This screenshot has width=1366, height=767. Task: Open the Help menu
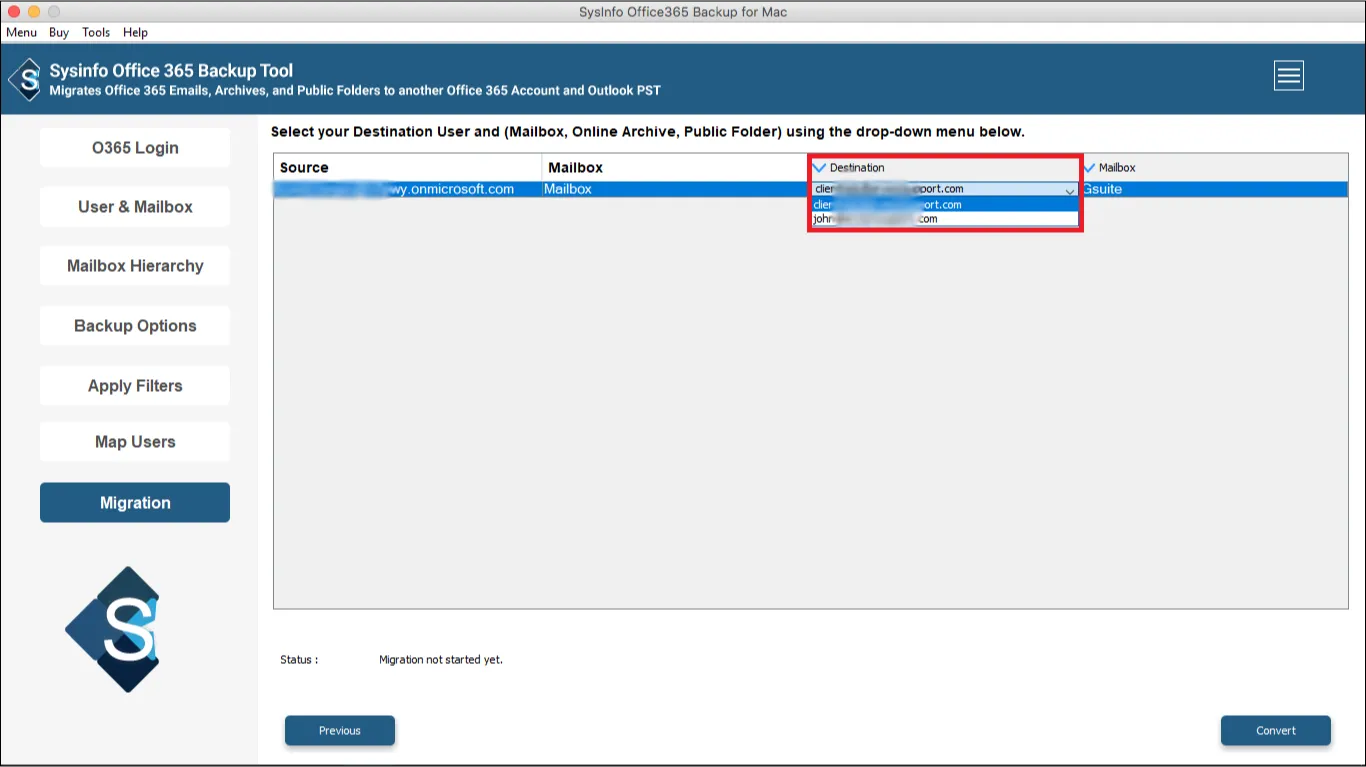coord(135,32)
